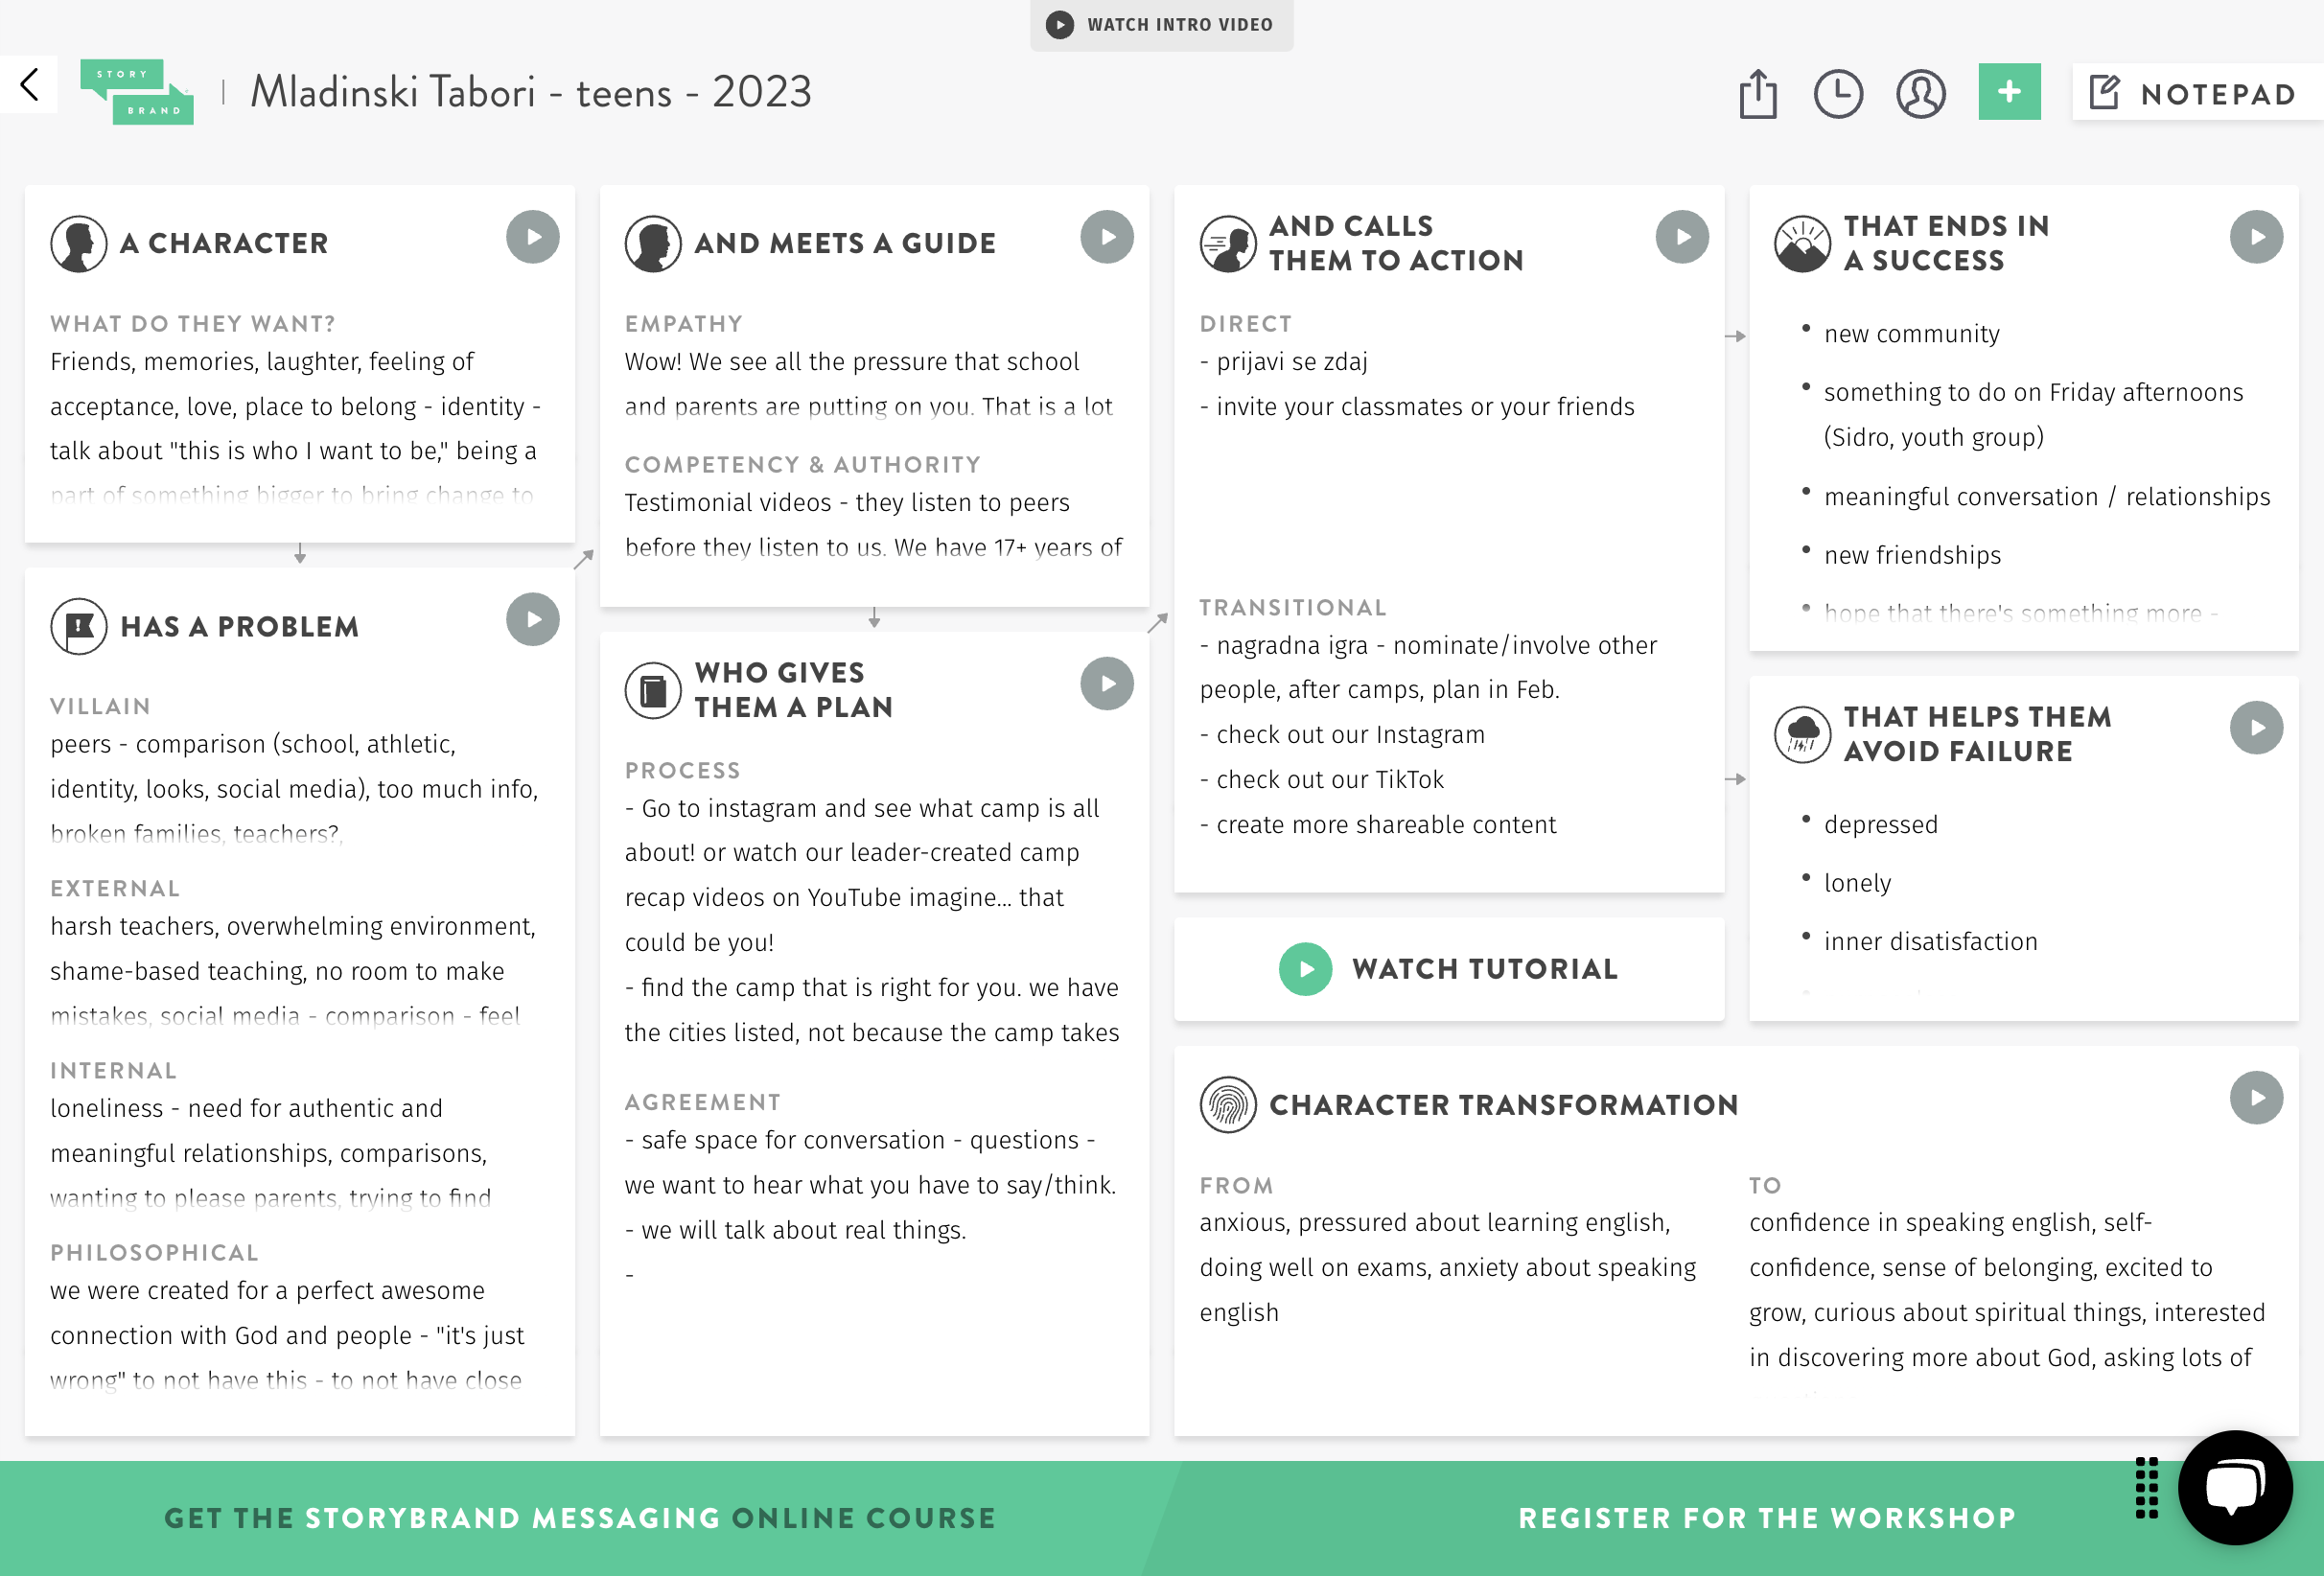The width and height of the screenshot is (2324, 1576).
Task: Open Get the StoryBrand Messaging Online Course
Action: (580, 1518)
